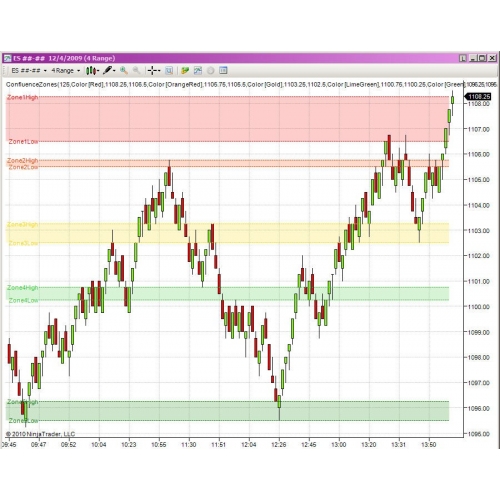Click the Zoom In magnifier icon
This screenshot has width=500, height=500.
click(124, 70)
